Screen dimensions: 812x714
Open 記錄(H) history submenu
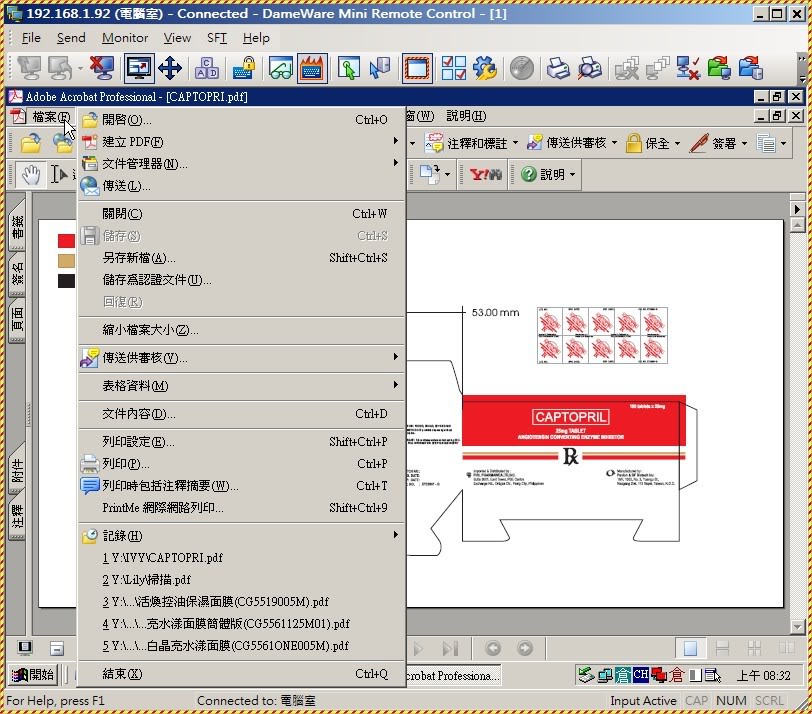tap(241, 535)
